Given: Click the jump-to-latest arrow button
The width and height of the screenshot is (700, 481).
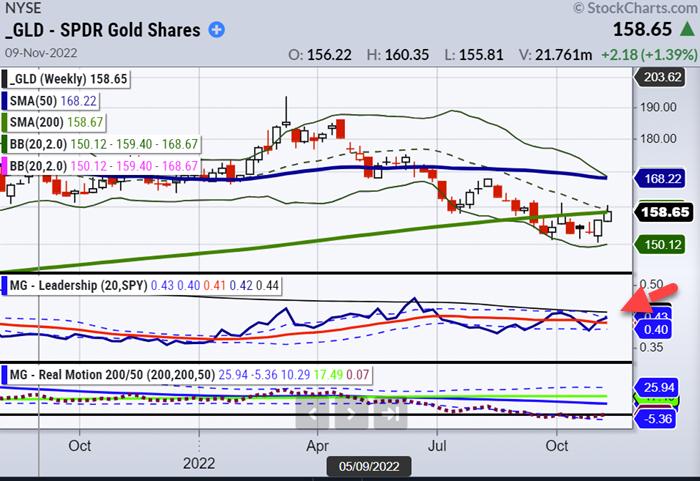Looking at the screenshot, I should (392, 410).
